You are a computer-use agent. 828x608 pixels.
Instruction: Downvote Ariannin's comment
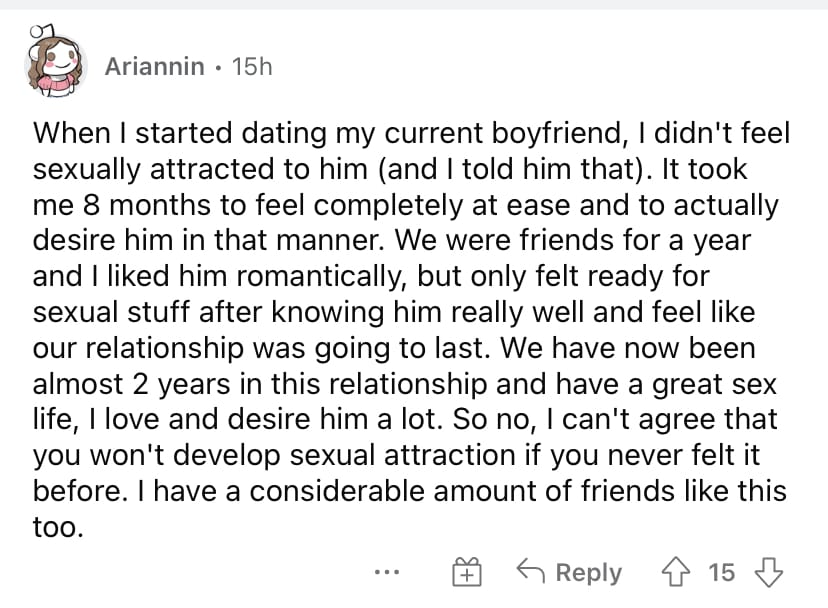pos(768,573)
